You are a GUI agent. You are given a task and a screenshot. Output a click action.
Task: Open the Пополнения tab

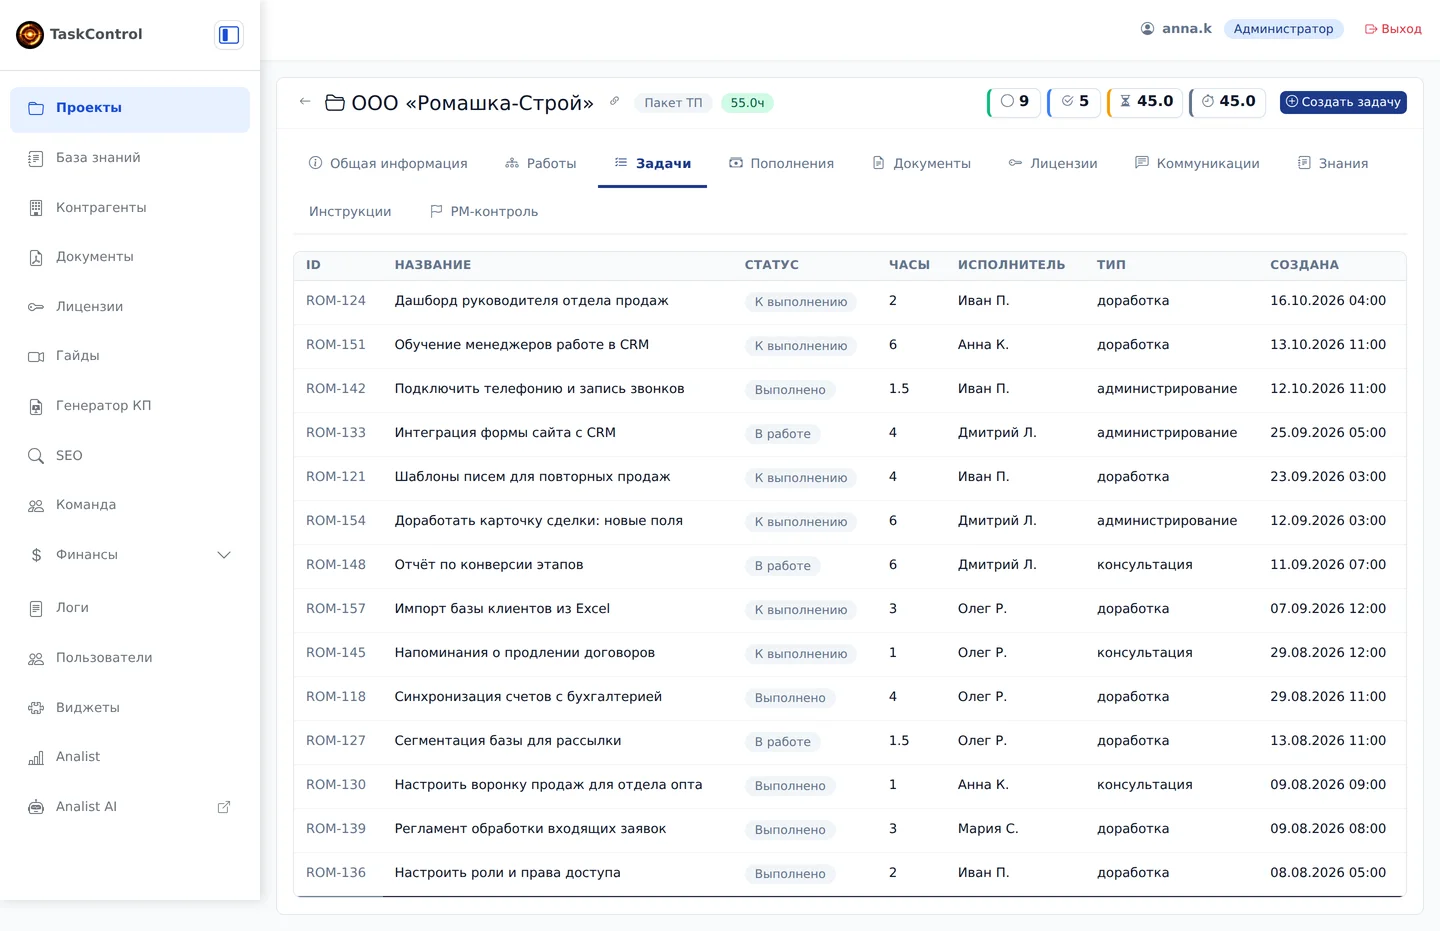click(781, 164)
